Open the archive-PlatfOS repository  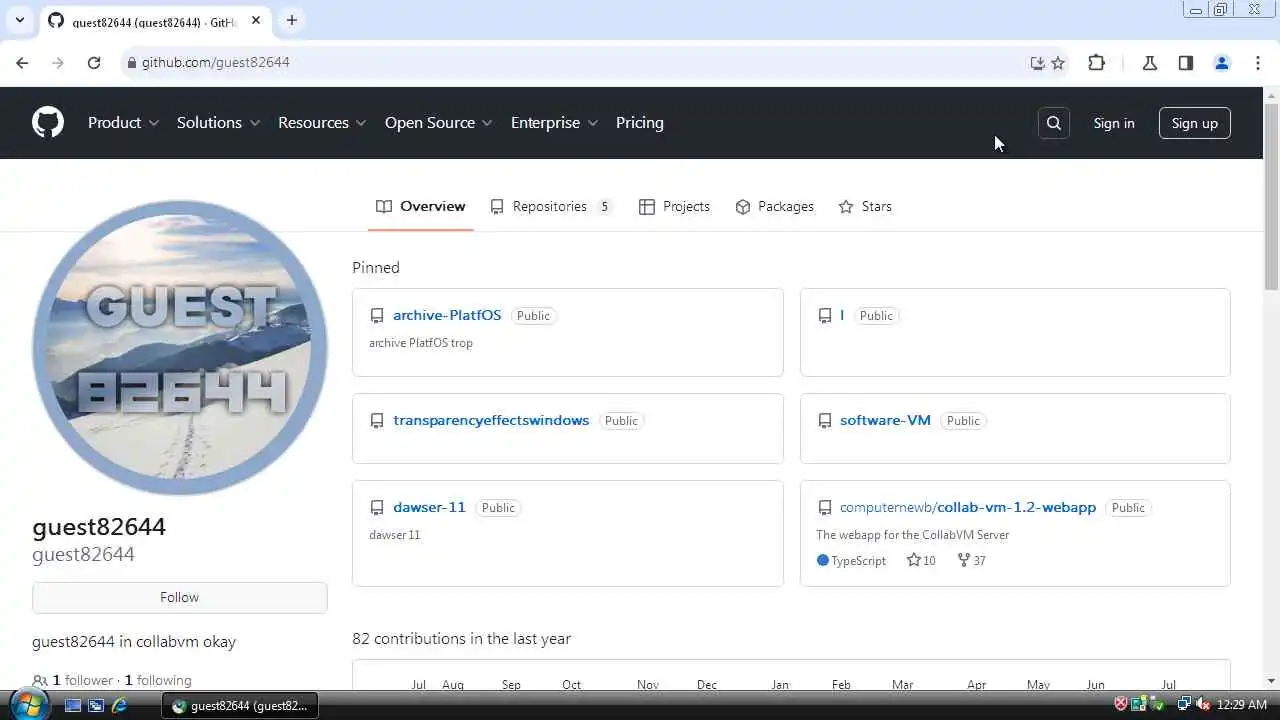447,315
